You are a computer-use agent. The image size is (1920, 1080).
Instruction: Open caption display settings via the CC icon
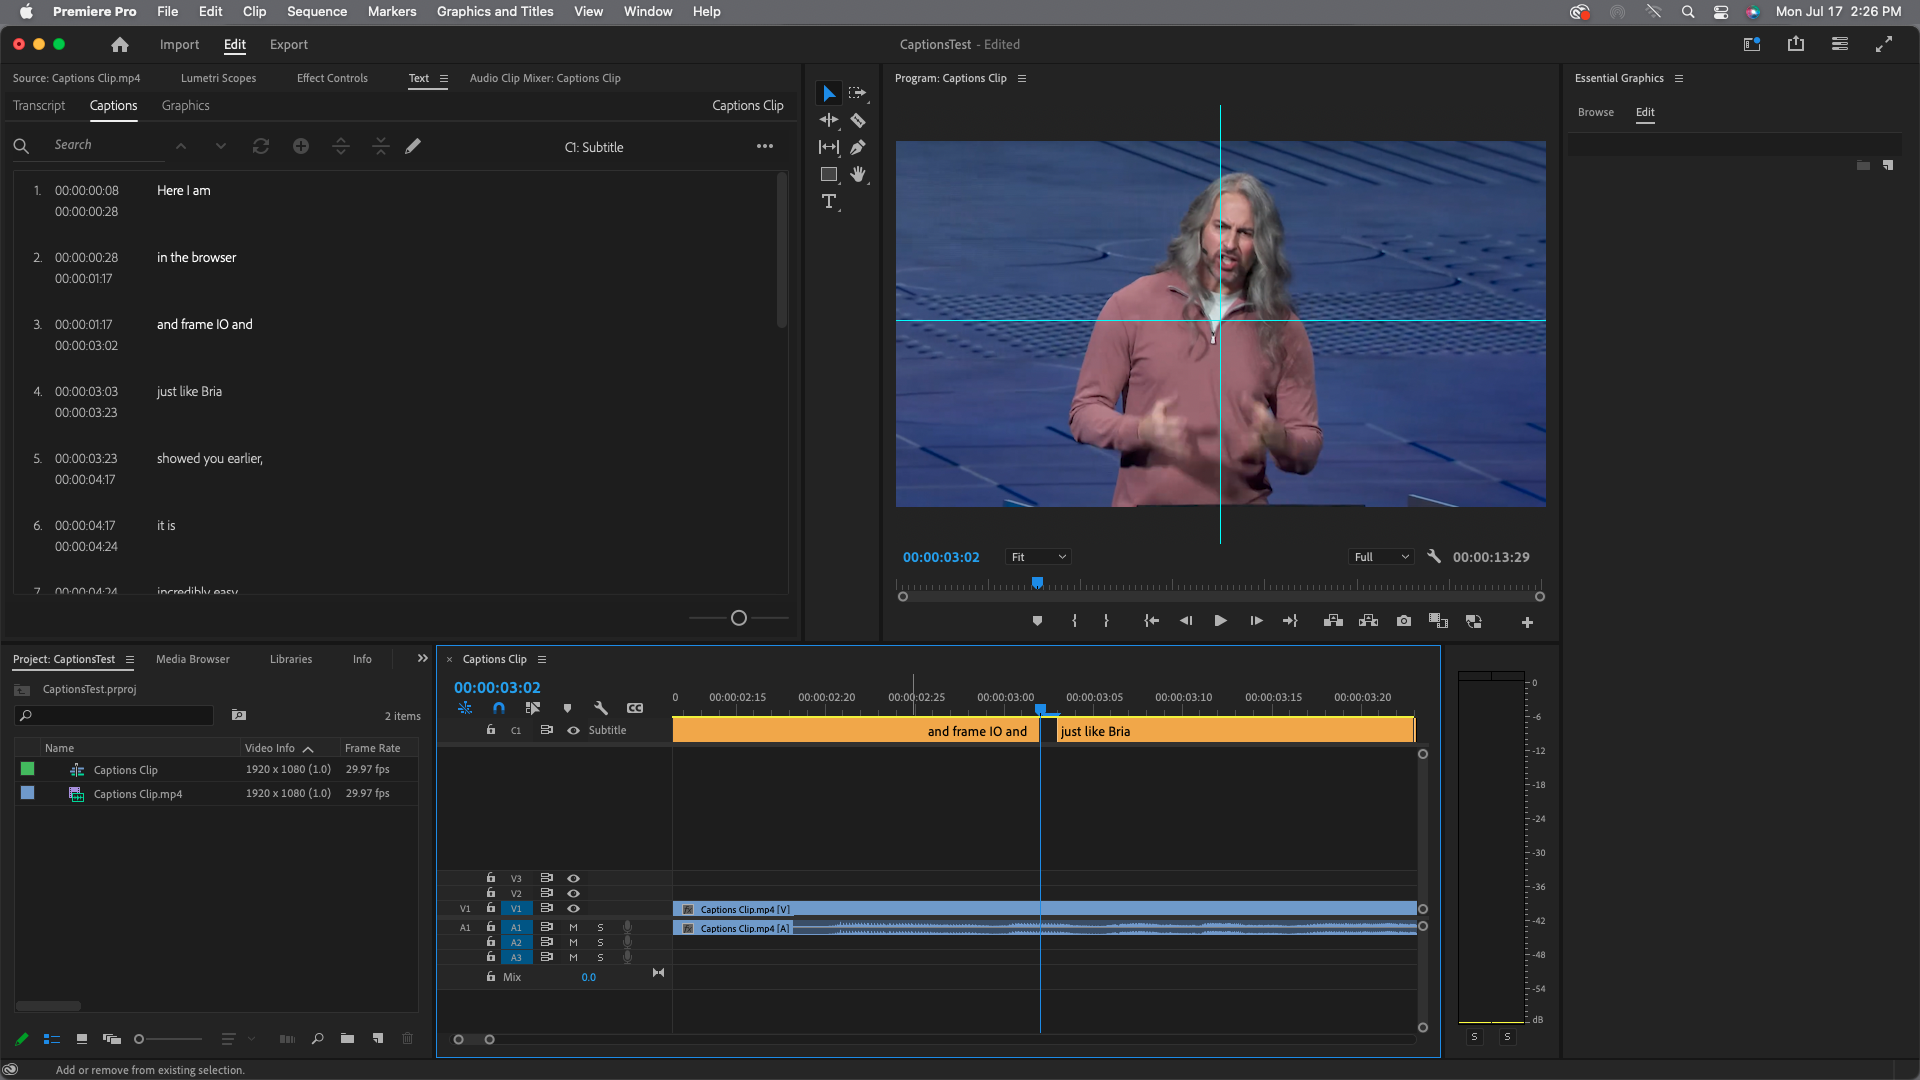pos(635,707)
